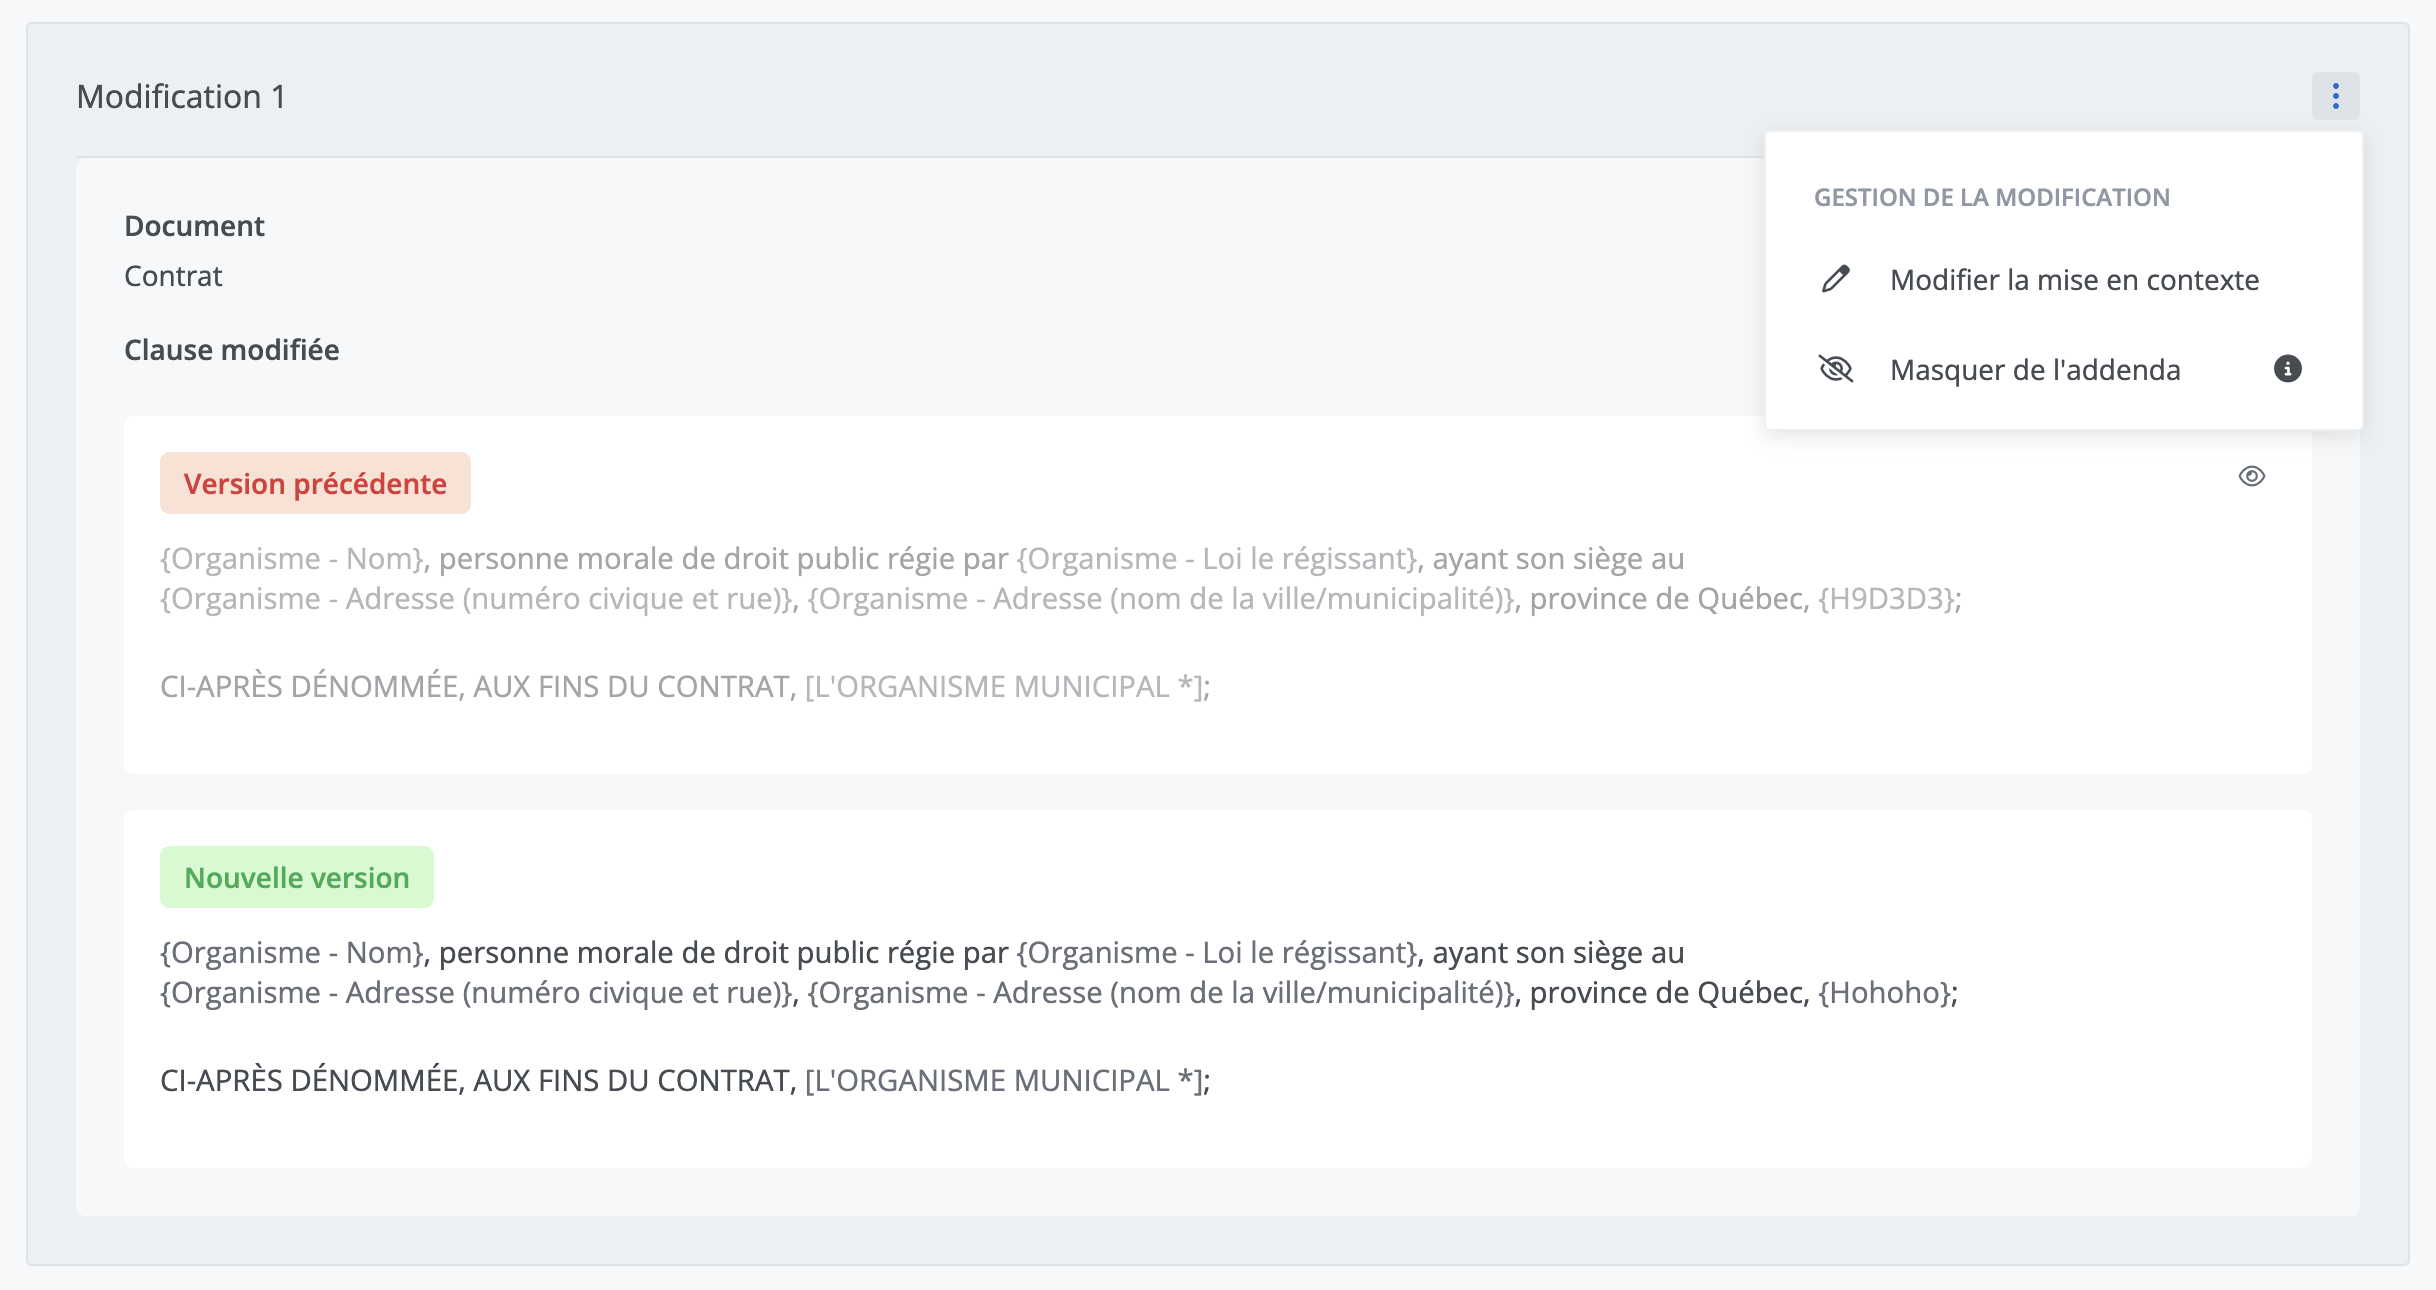Toggle the eye icon for Version précédente
This screenshot has height=1290, width=2436.
click(2251, 476)
